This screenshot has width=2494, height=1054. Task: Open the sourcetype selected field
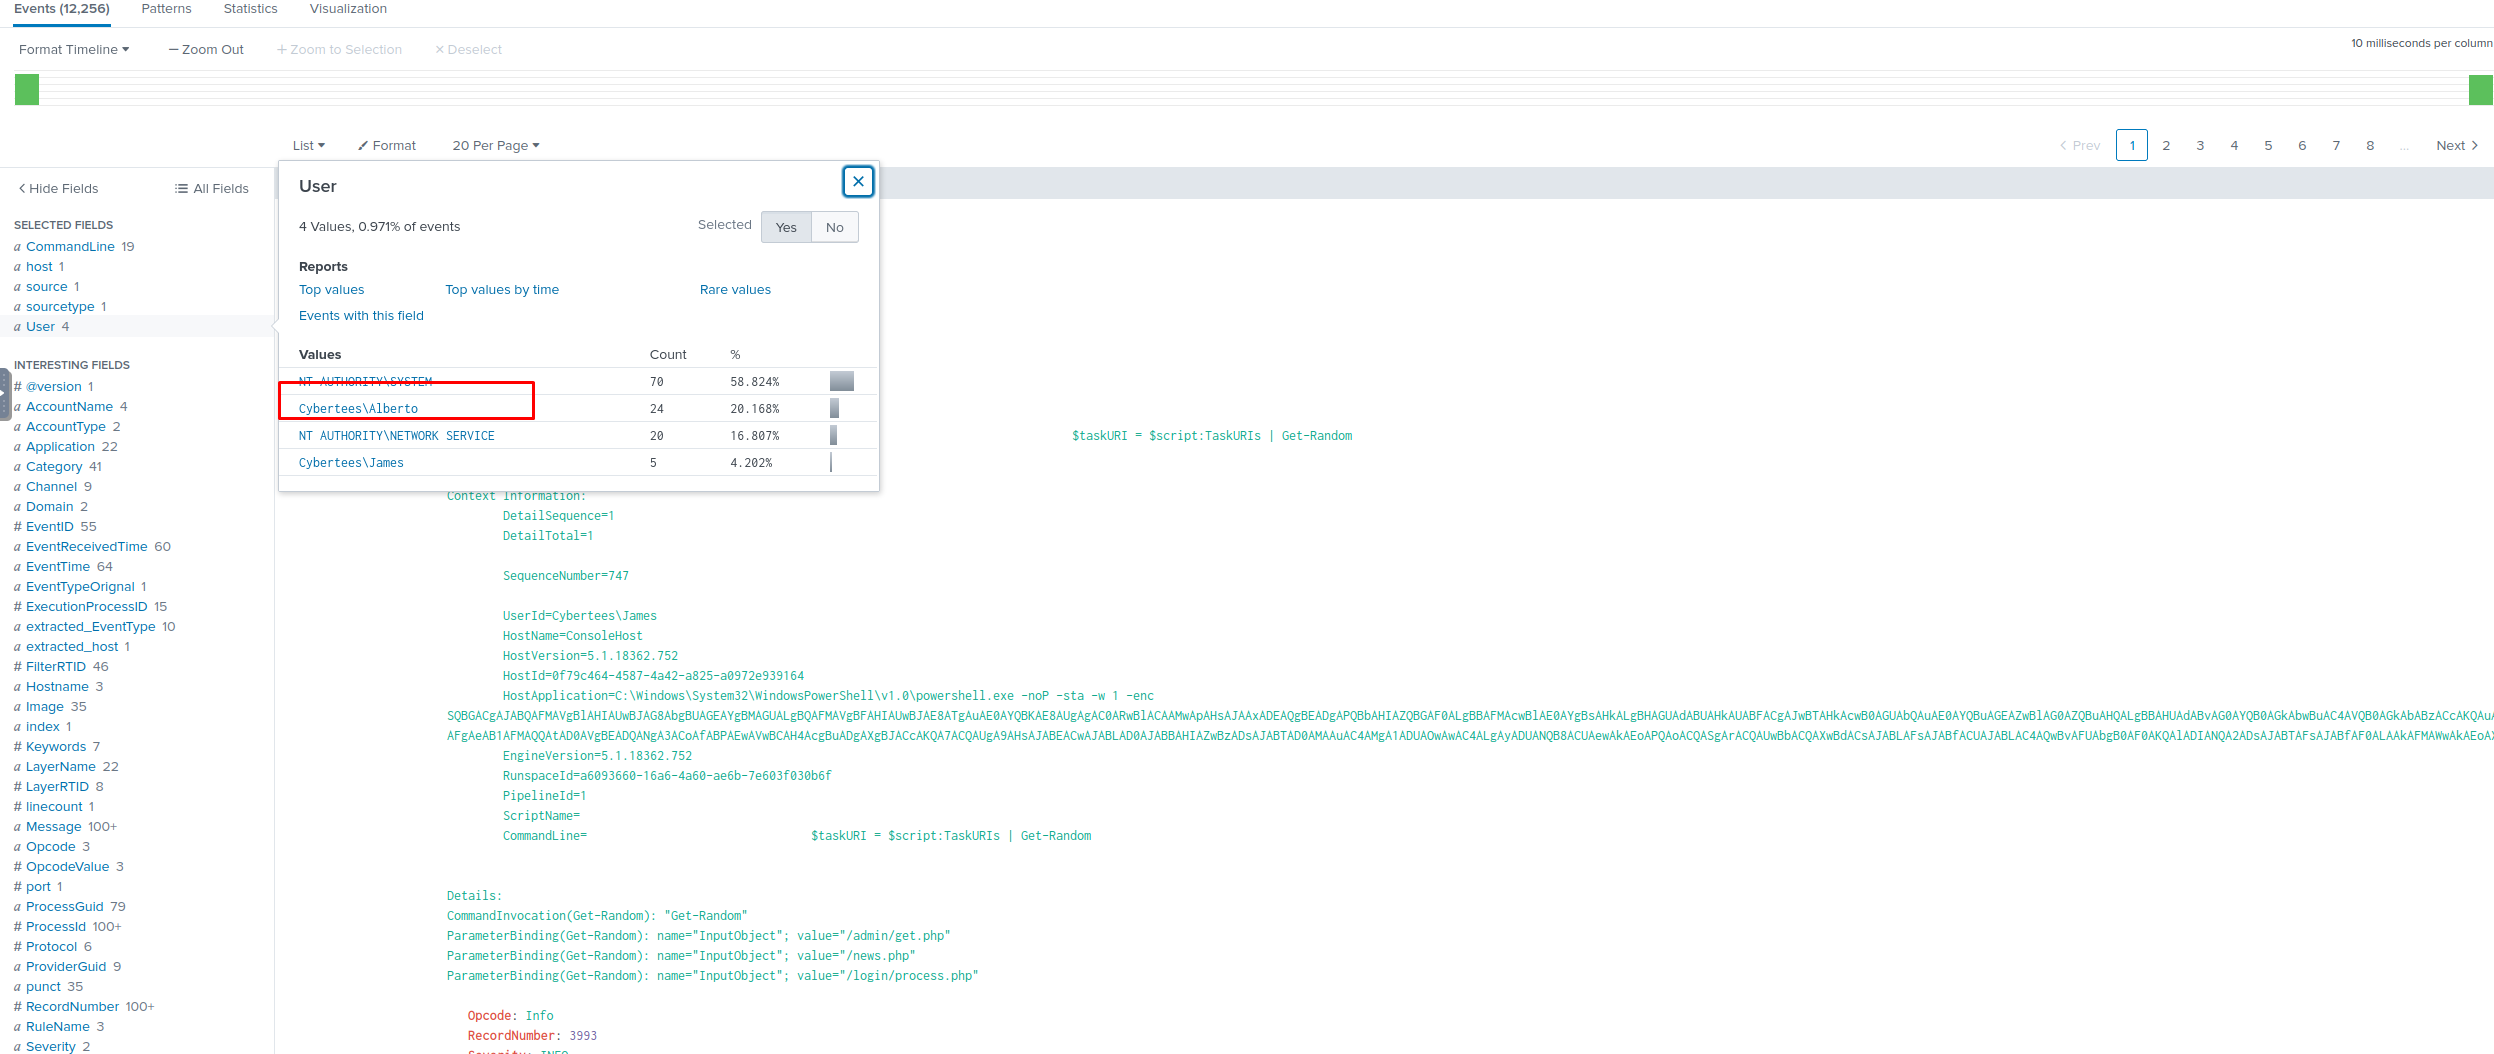(60, 307)
